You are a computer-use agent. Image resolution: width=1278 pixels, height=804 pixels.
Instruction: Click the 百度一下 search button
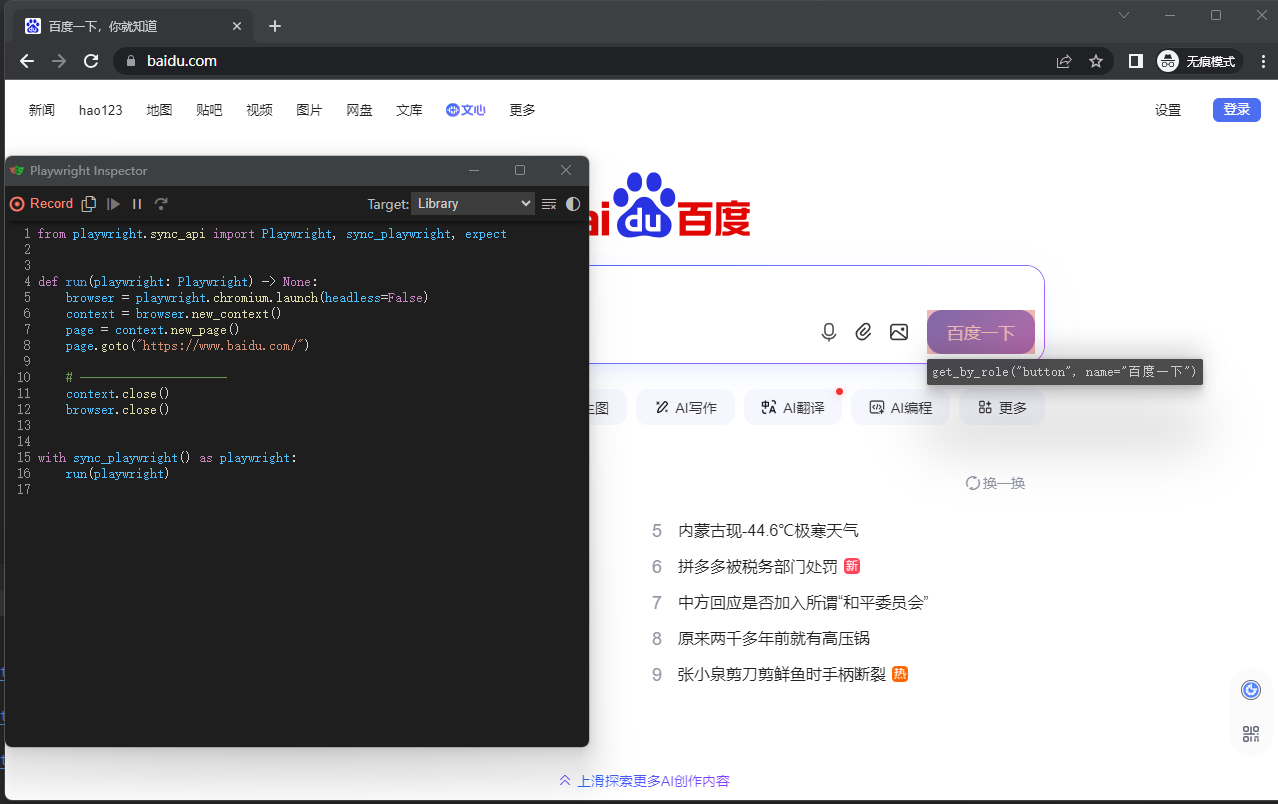[980, 331]
